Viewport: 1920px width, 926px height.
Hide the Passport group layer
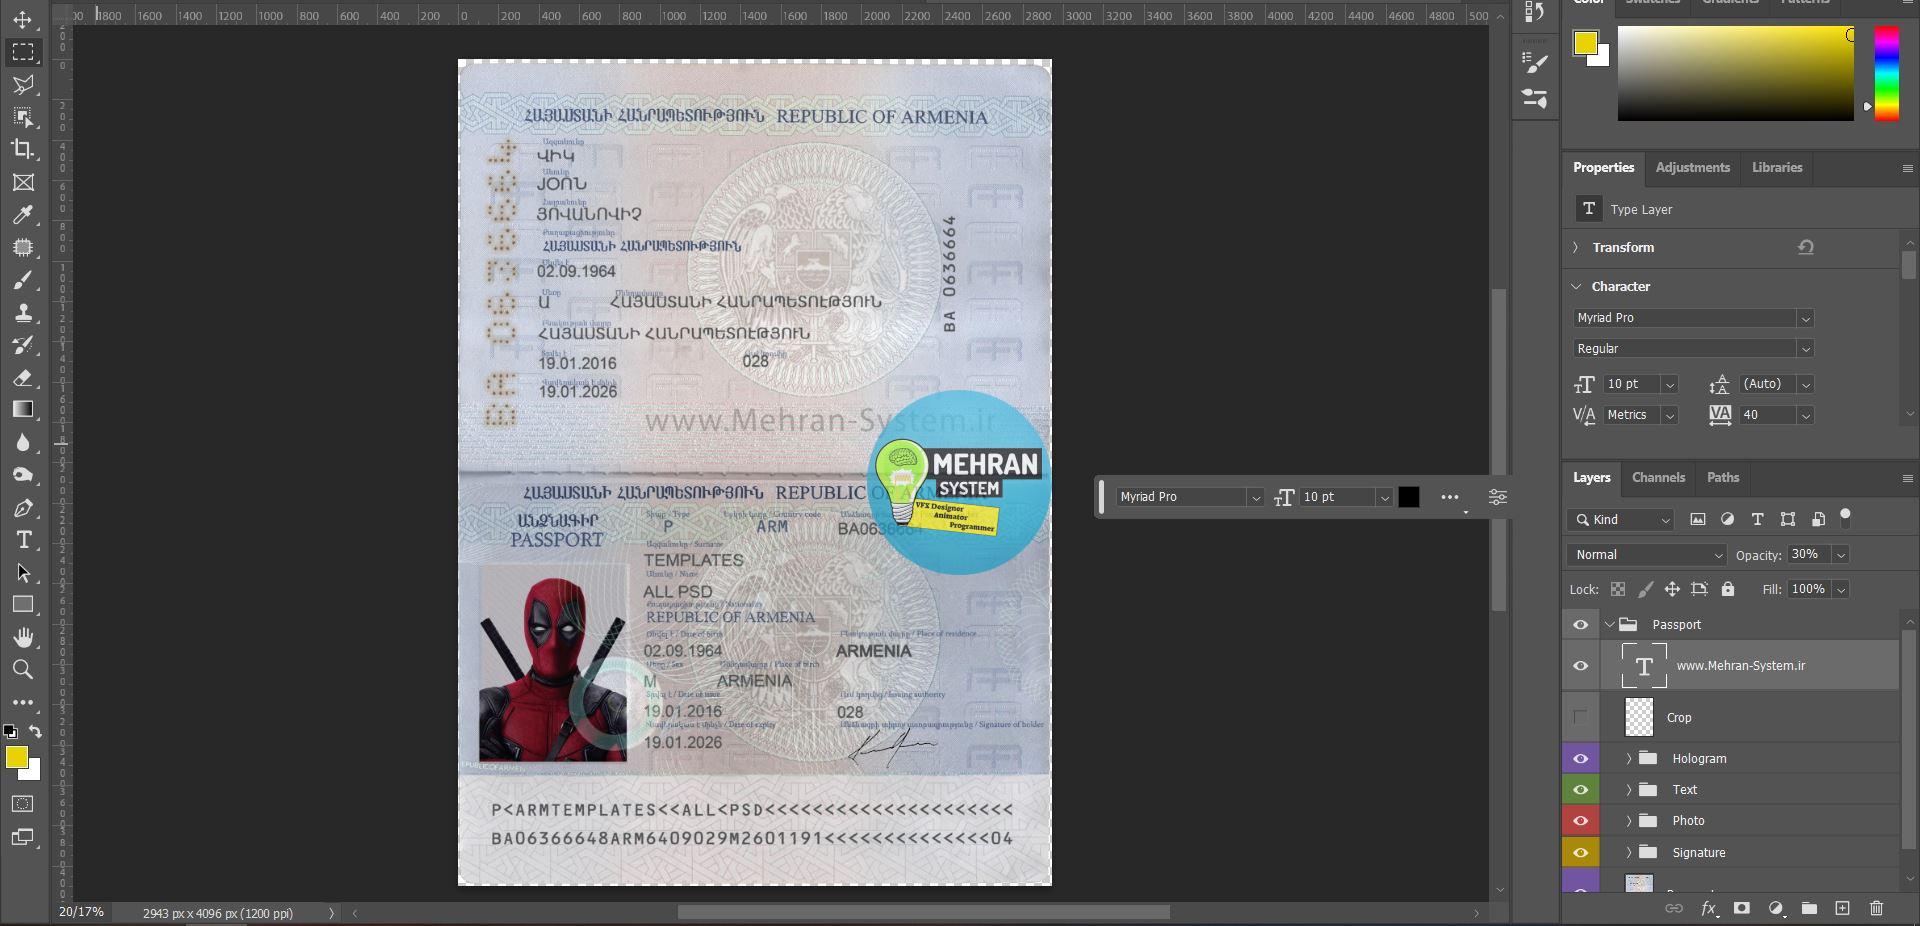(x=1581, y=625)
